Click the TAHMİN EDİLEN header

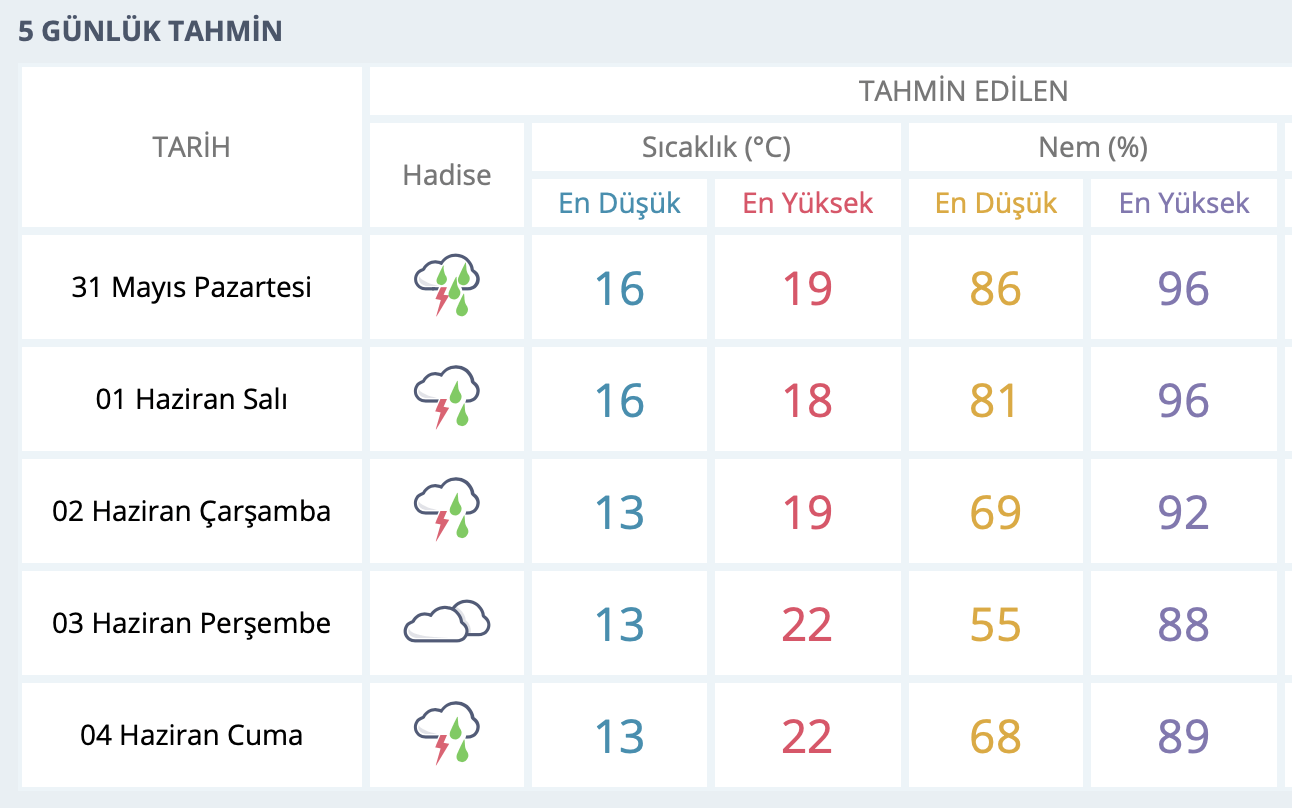click(x=963, y=91)
